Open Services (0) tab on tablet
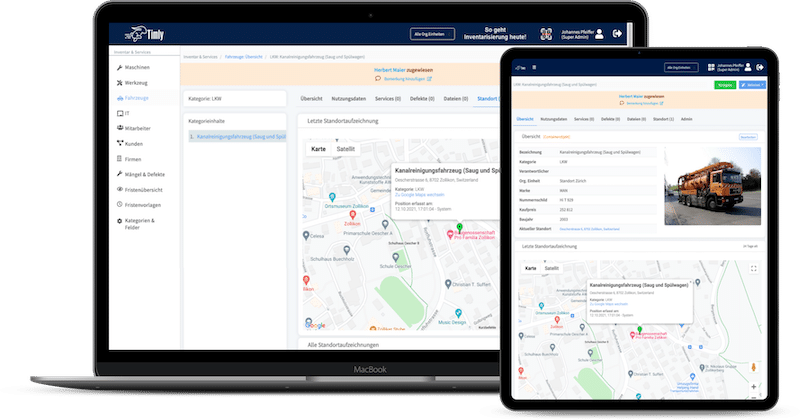The width and height of the screenshot is (800, 420). (x=584, y=119)
